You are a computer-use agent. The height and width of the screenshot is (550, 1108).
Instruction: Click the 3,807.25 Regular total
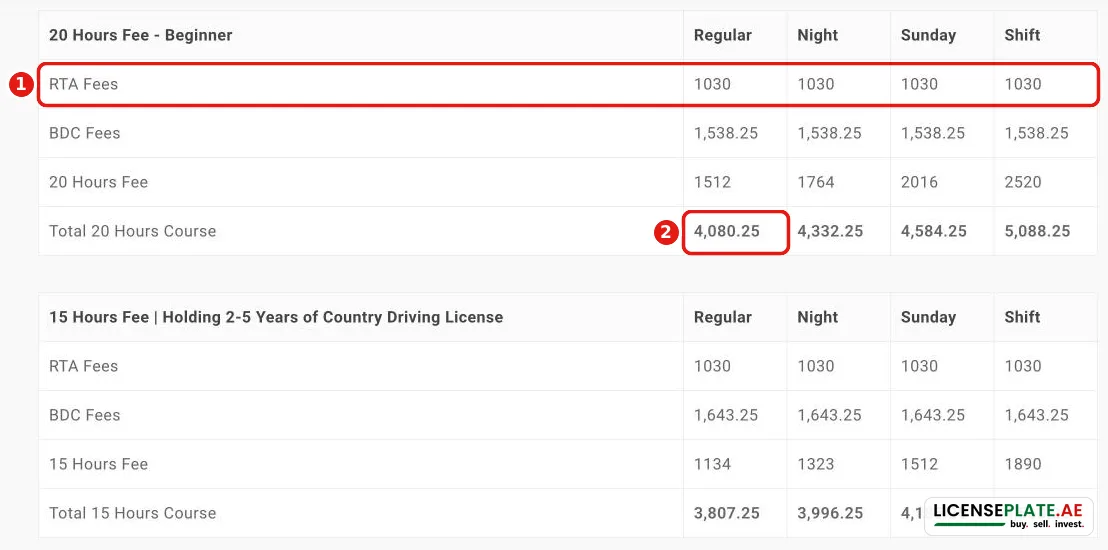(x=727, y=513)
